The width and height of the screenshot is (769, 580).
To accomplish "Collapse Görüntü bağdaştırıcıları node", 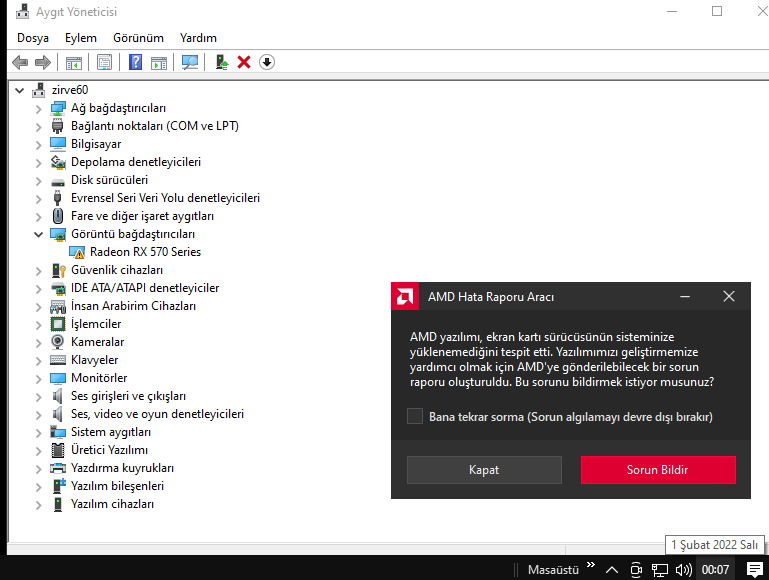I will coord(38,234).
